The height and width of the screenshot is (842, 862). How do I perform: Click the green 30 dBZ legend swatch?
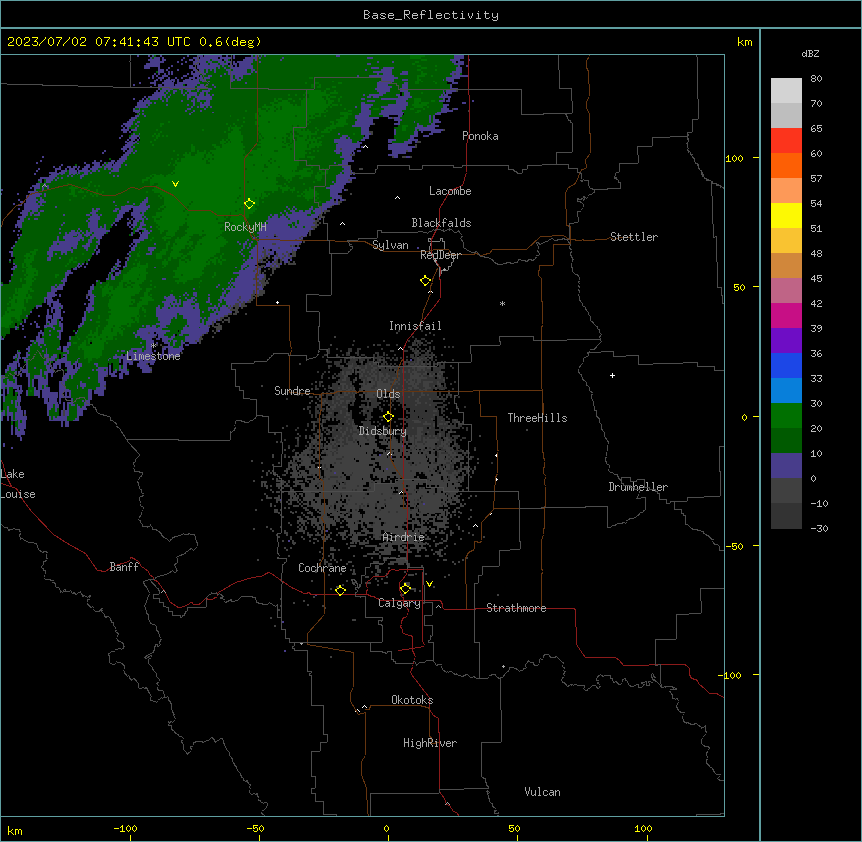786,416
